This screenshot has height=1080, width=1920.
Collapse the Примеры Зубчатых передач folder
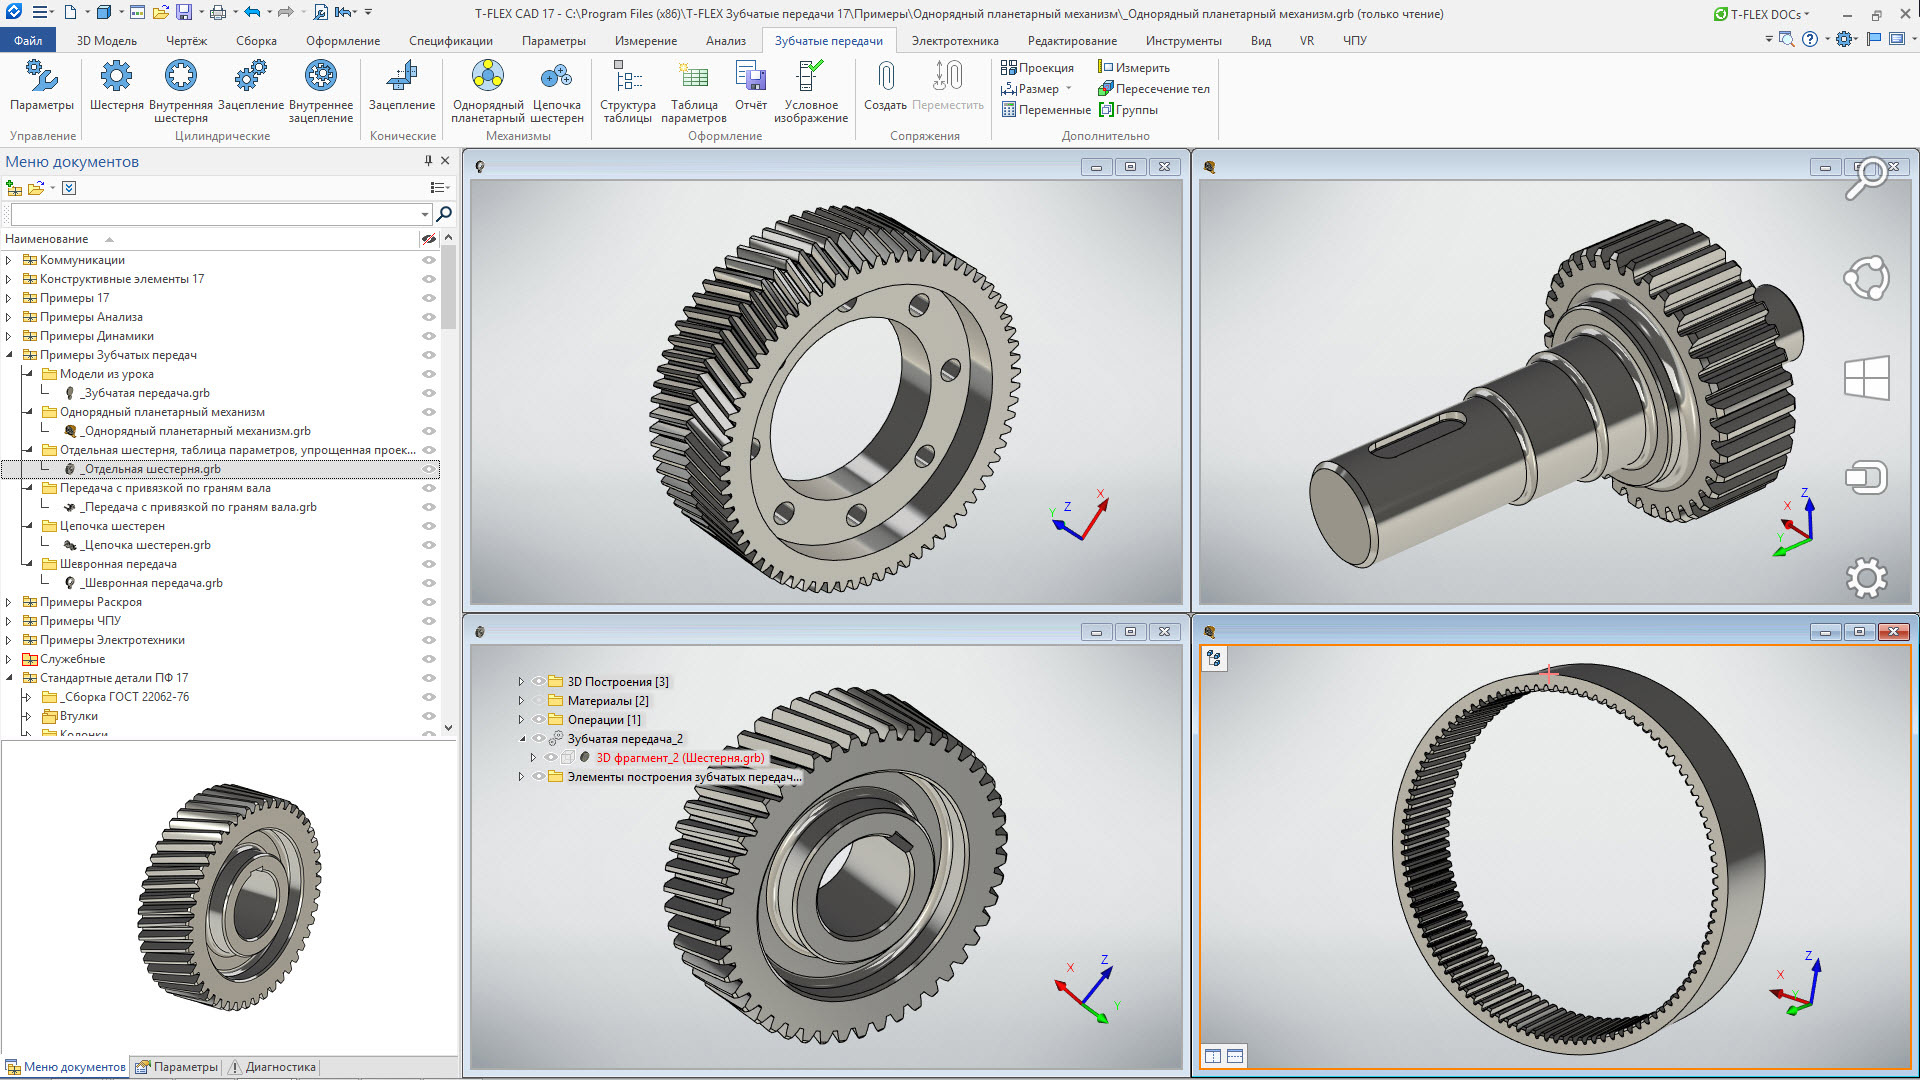coord(9,355)
